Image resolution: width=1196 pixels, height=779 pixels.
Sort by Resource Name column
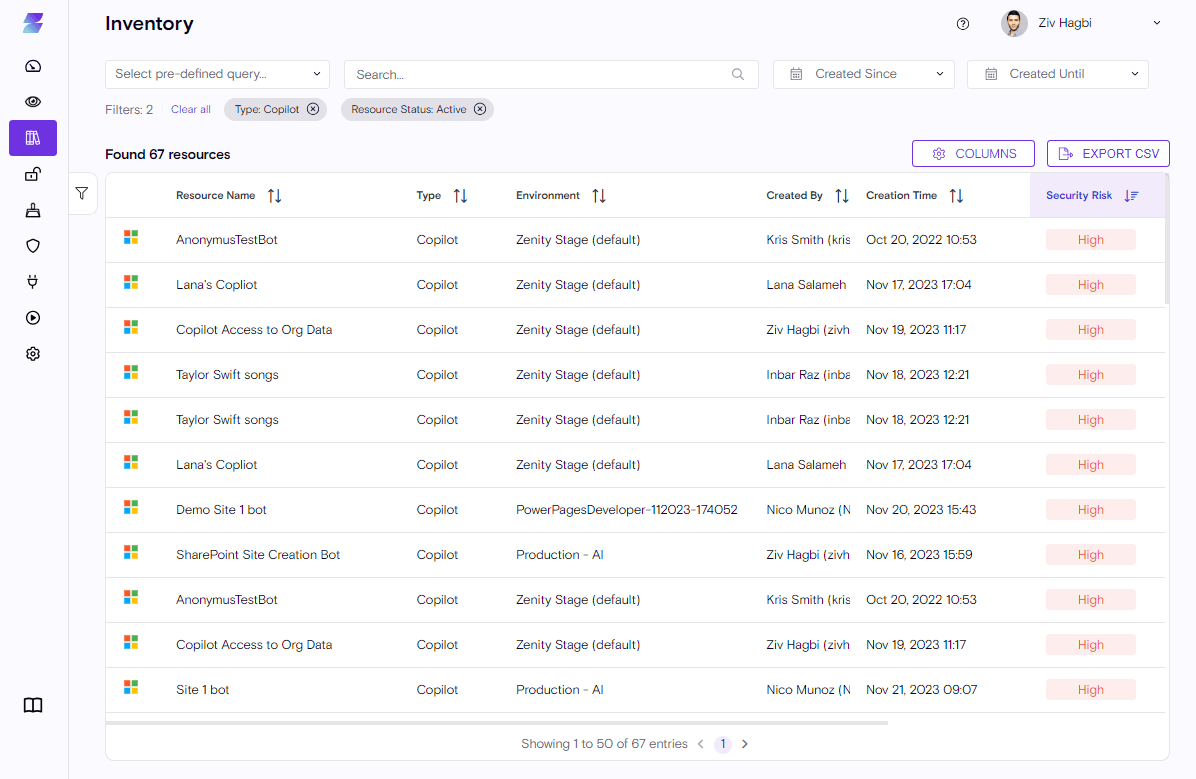(275, 196)
